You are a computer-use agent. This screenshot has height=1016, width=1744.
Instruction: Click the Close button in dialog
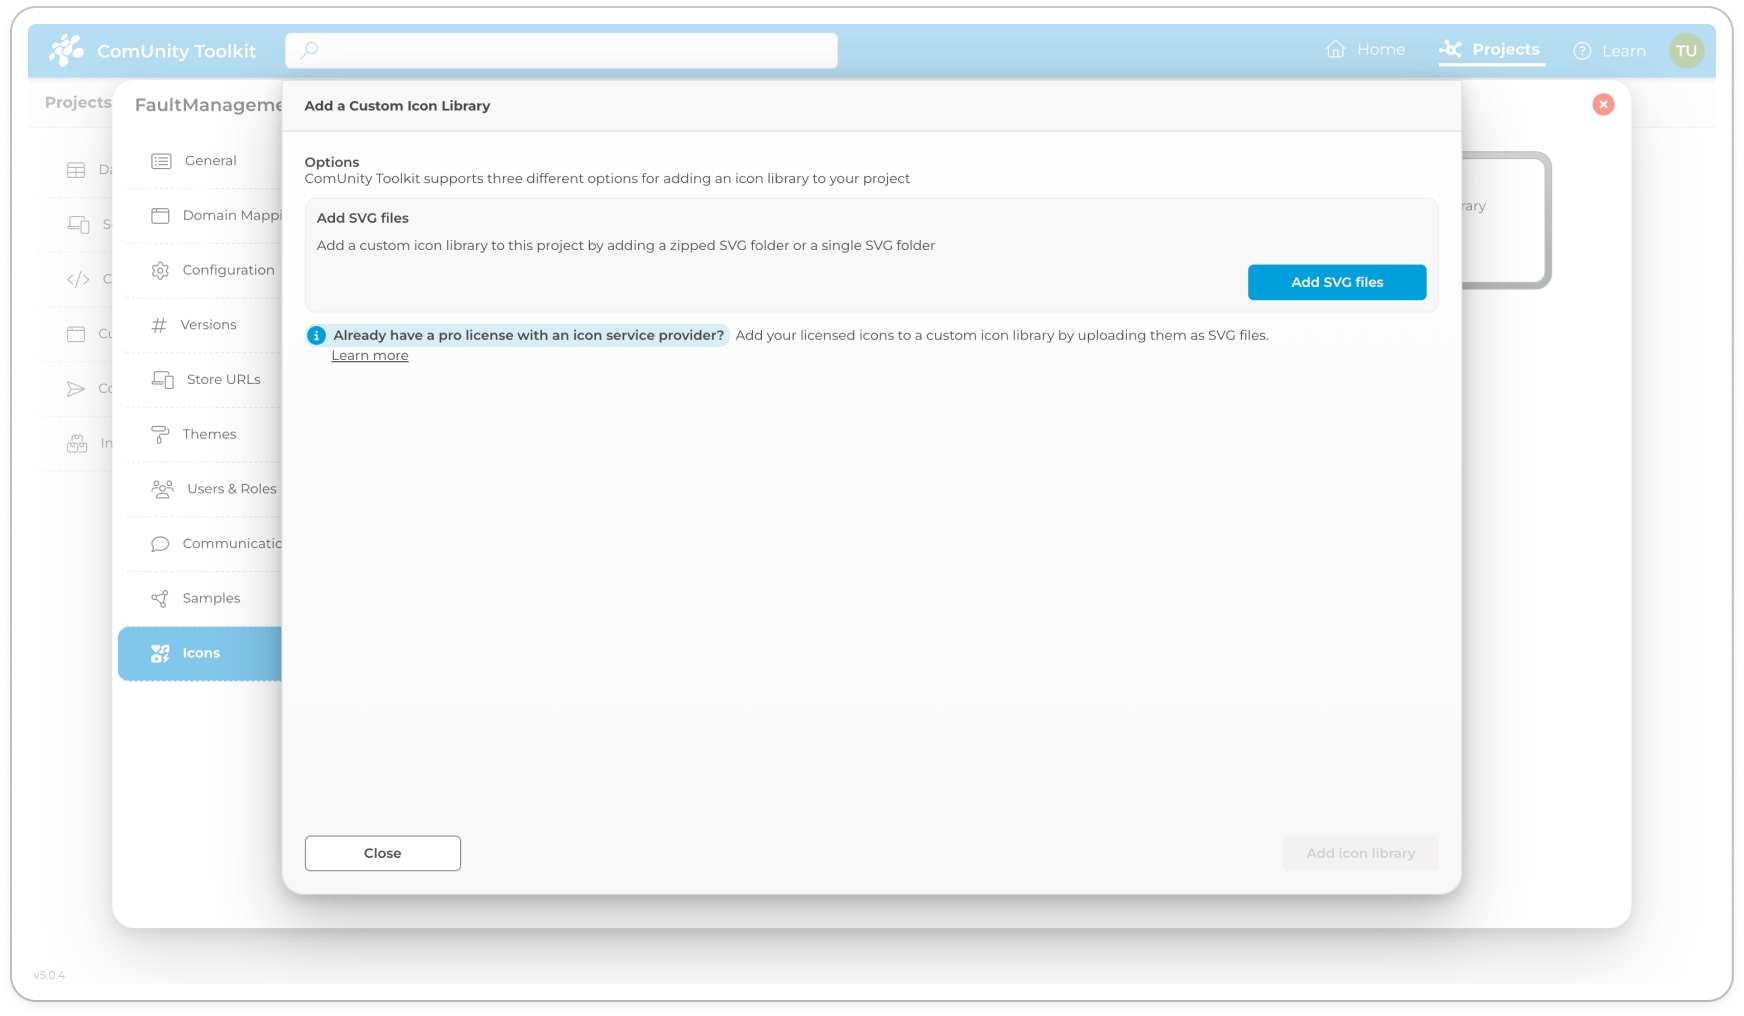click(382, 853)
